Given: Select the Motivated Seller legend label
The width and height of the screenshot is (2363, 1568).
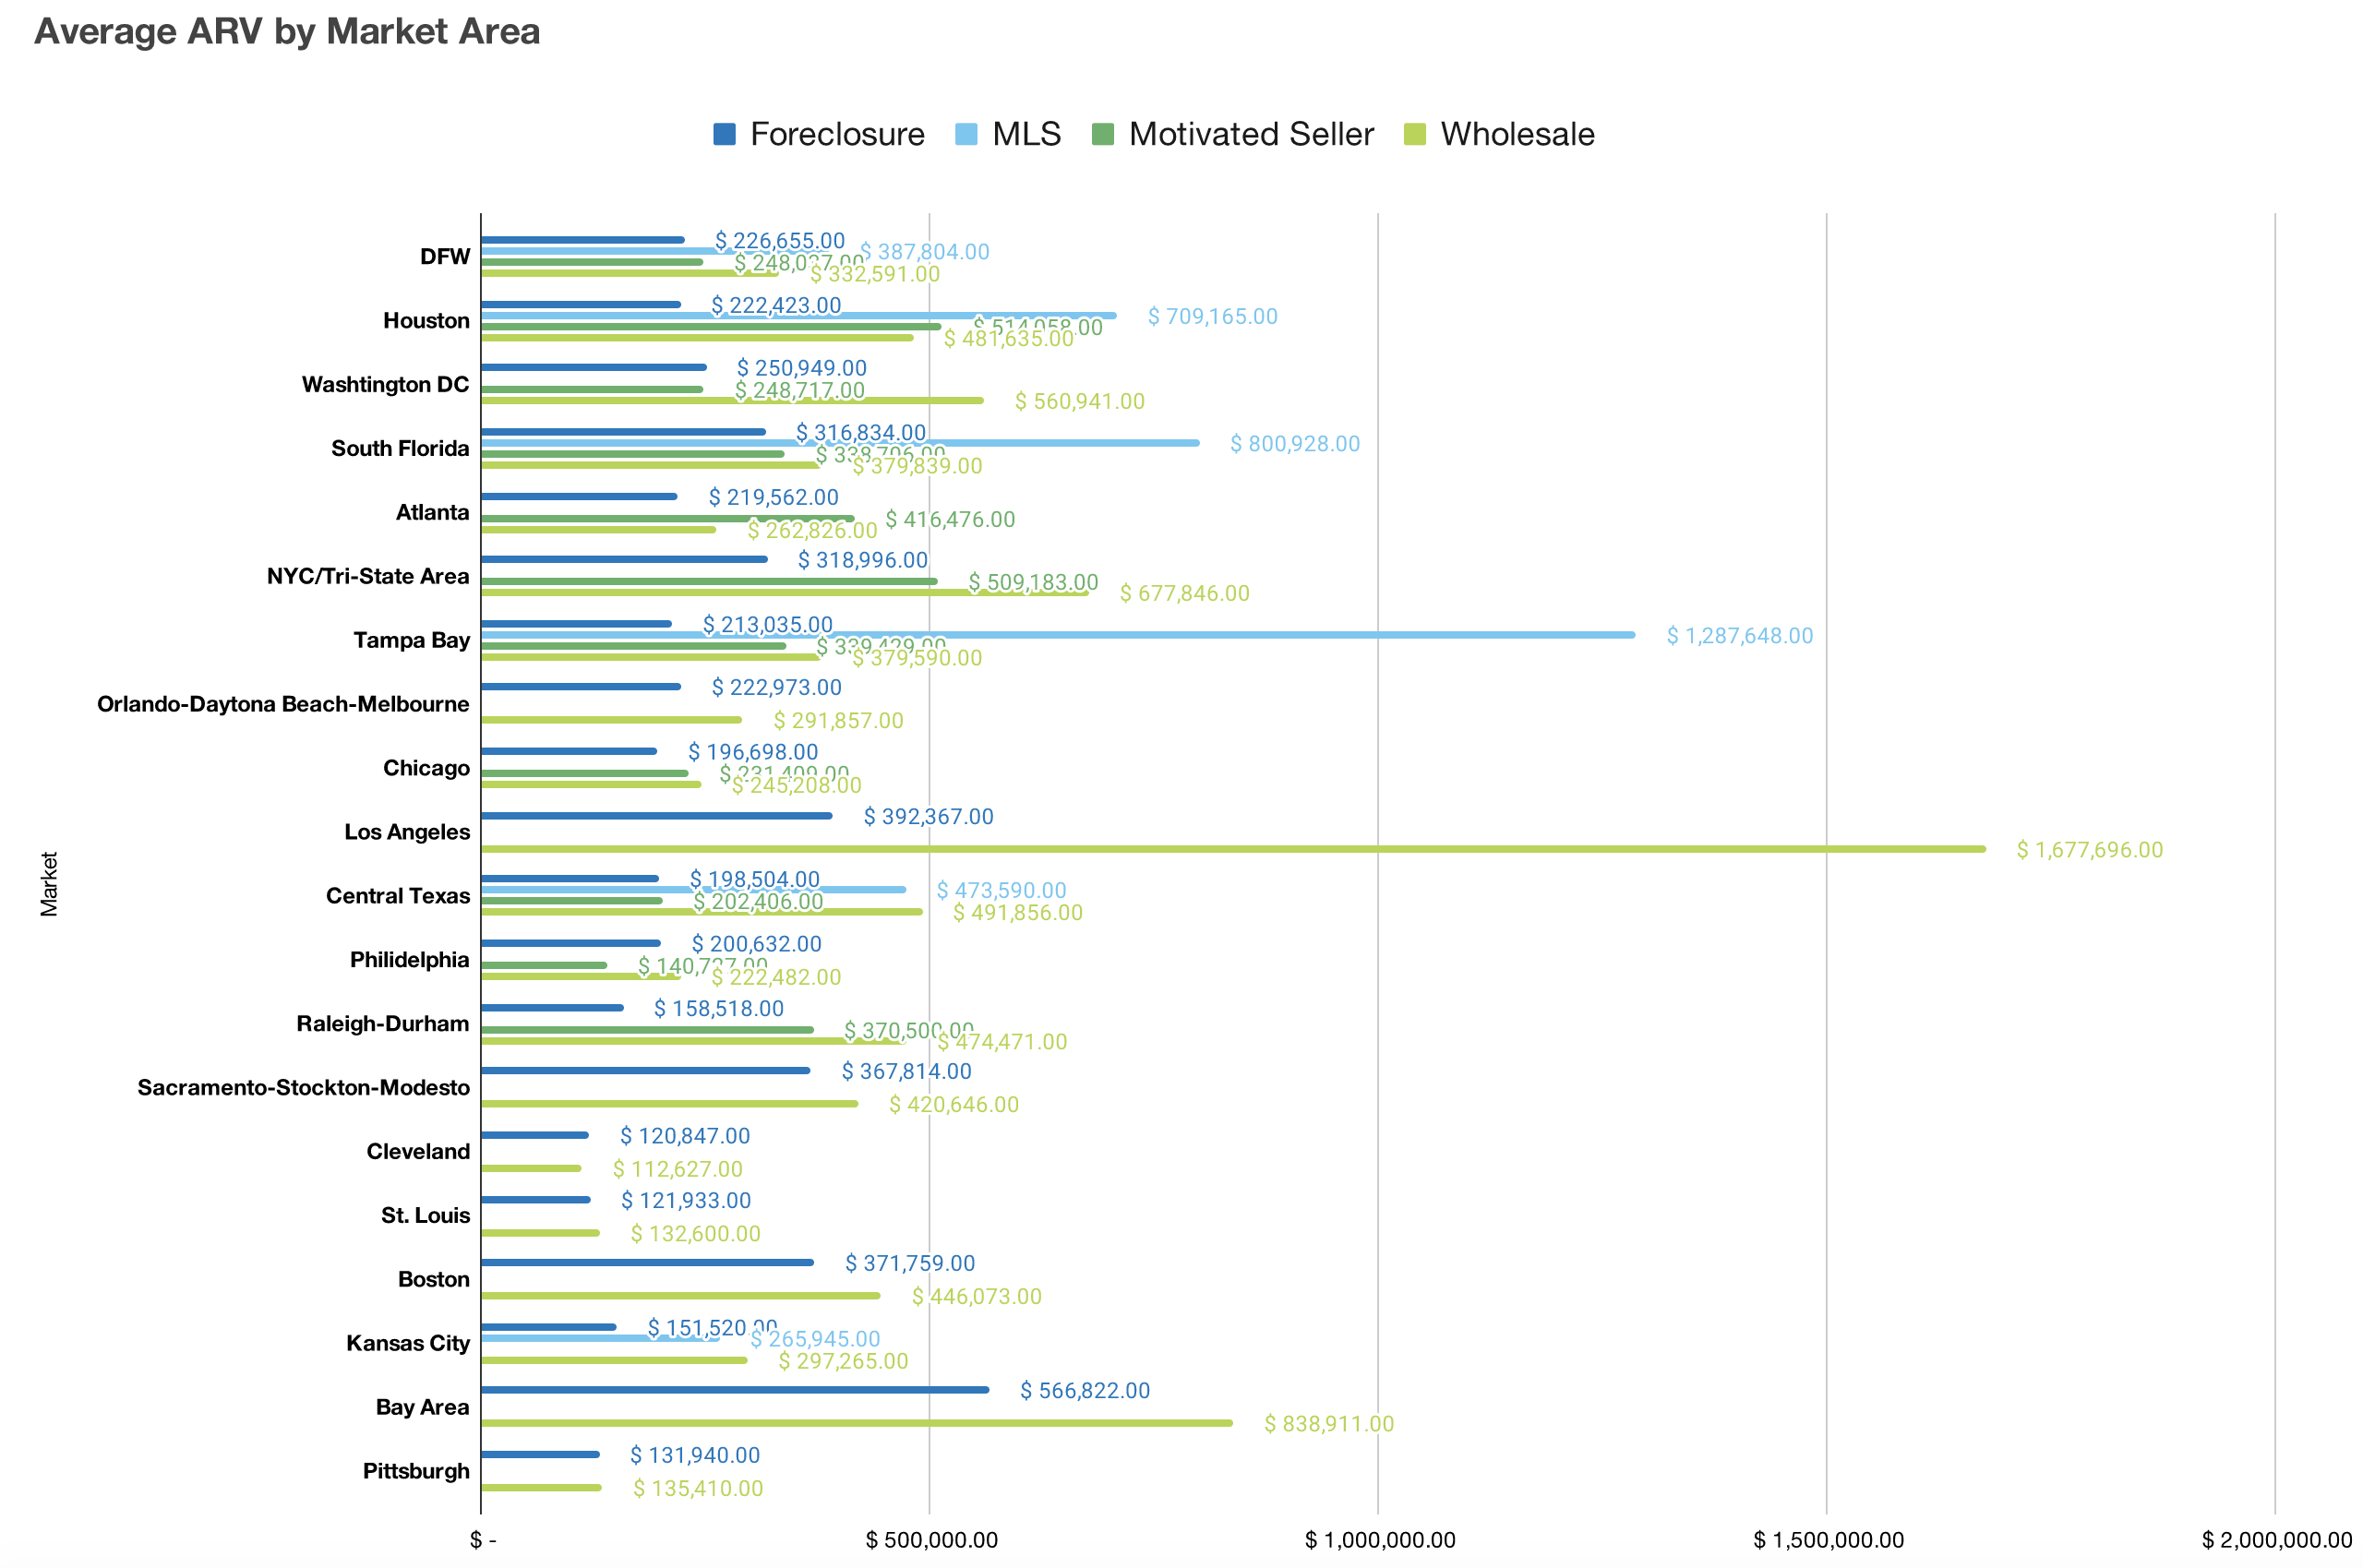Looking at the screenshot, I should [1251, 134].
